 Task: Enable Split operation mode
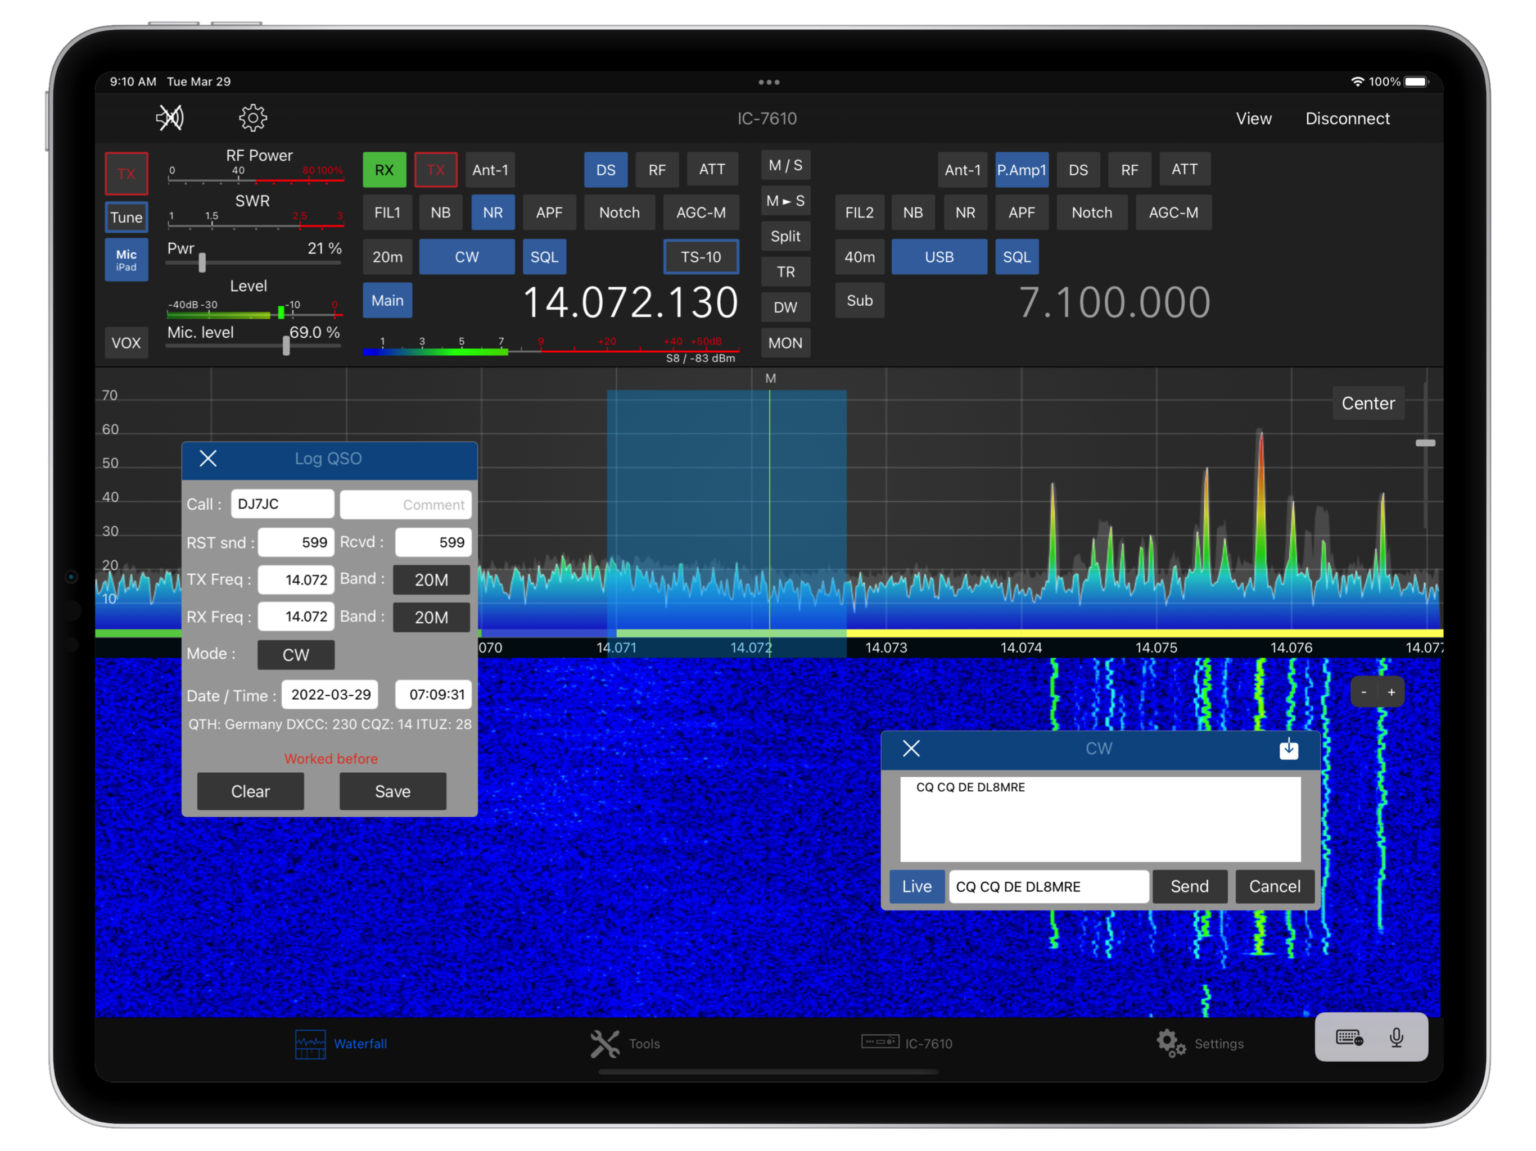click(x=785, y=236)
